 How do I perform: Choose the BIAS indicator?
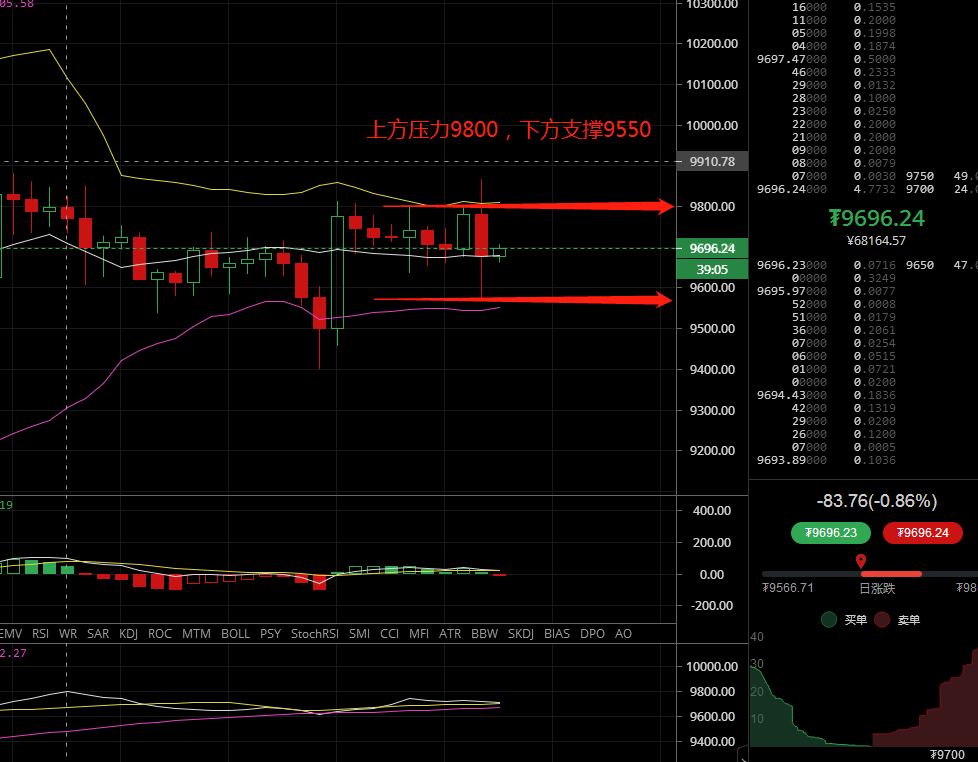pyautogui.click(x=557, y=634)
